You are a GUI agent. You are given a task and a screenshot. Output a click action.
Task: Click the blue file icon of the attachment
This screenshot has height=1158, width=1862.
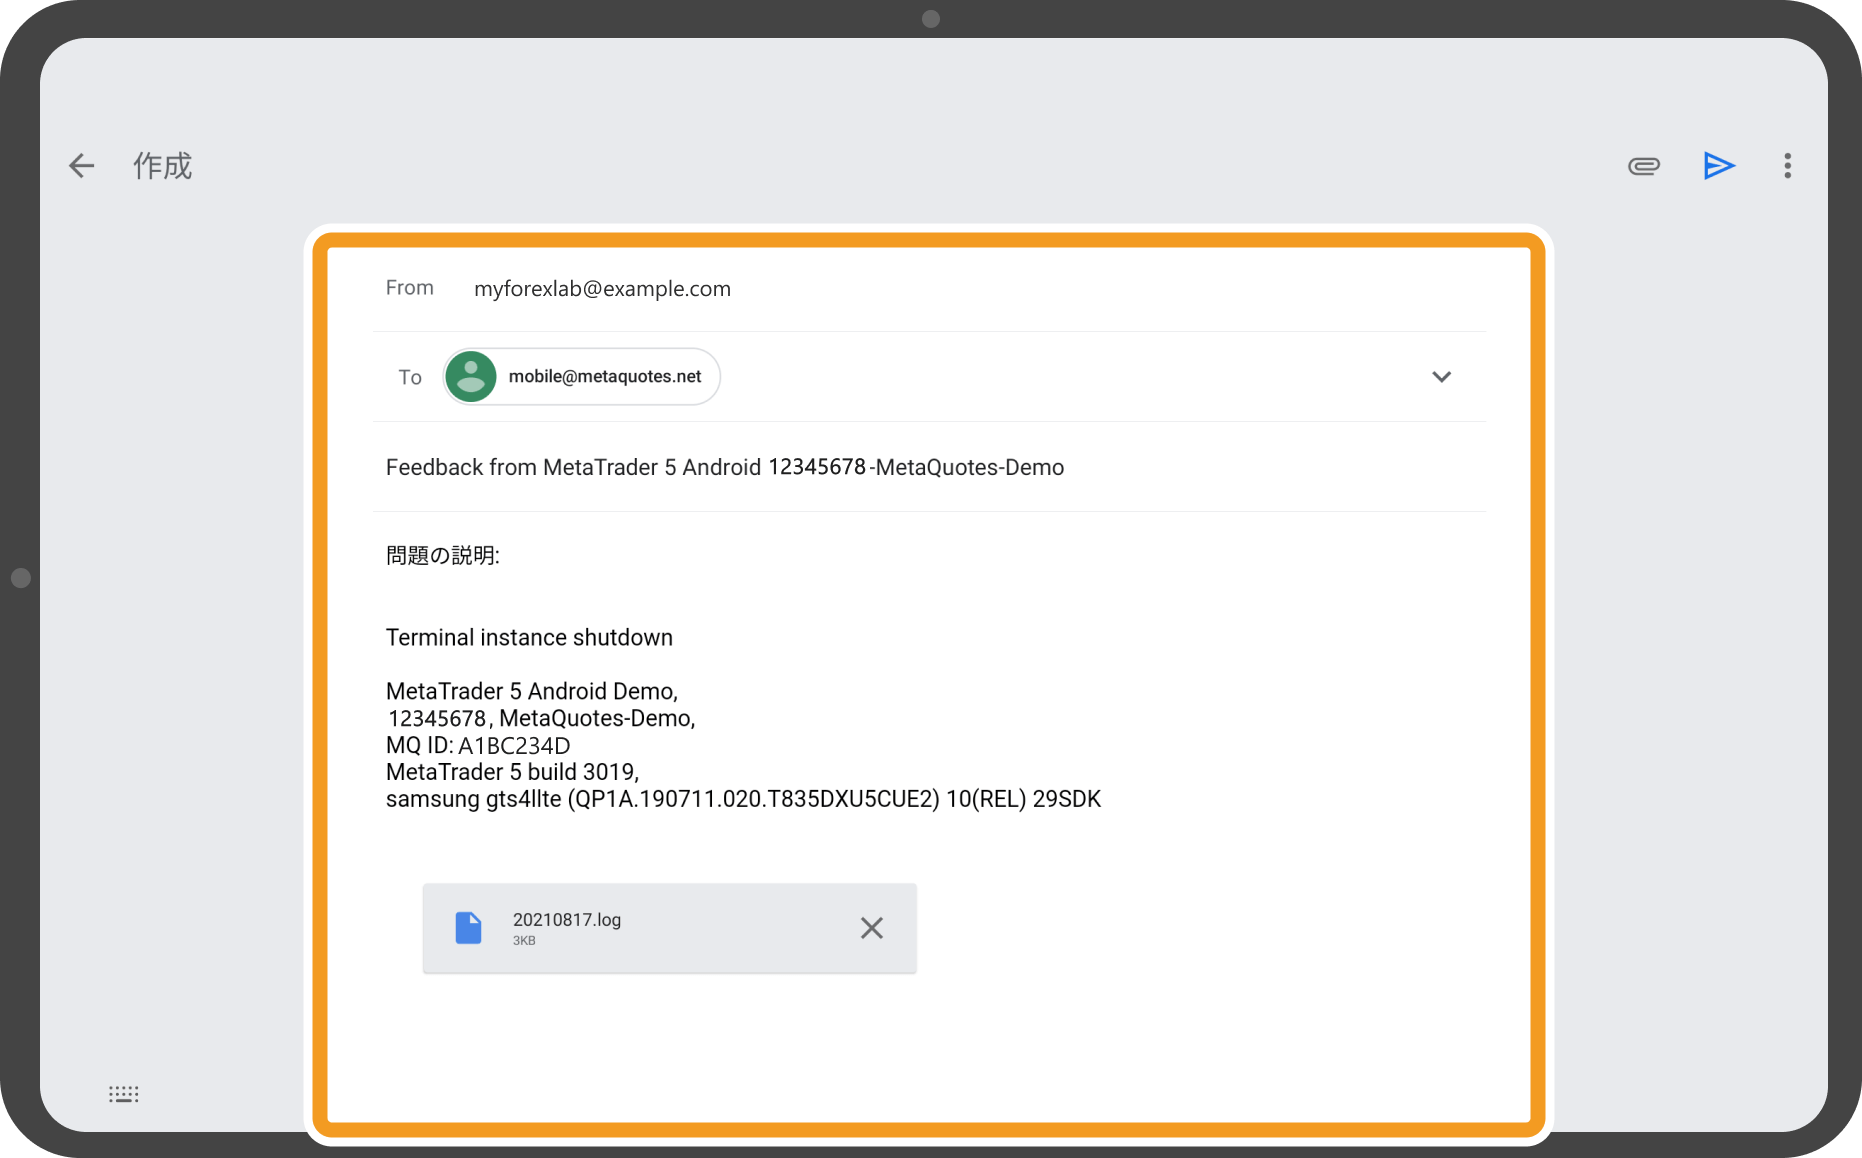(468, 928)
